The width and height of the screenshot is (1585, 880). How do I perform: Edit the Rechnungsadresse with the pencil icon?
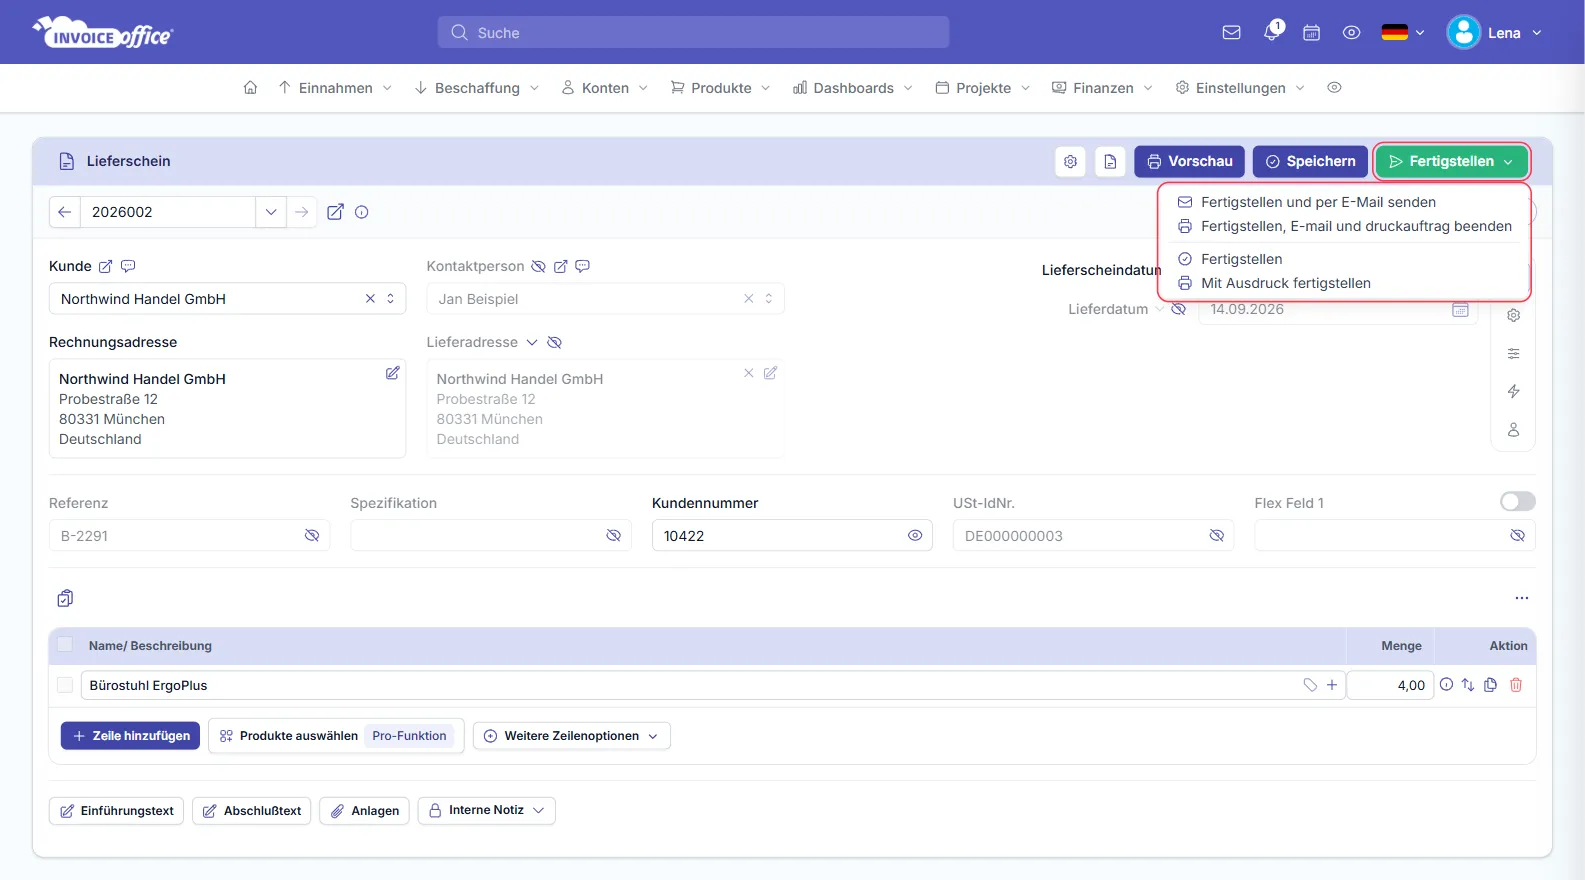click(x=392, y=373)
